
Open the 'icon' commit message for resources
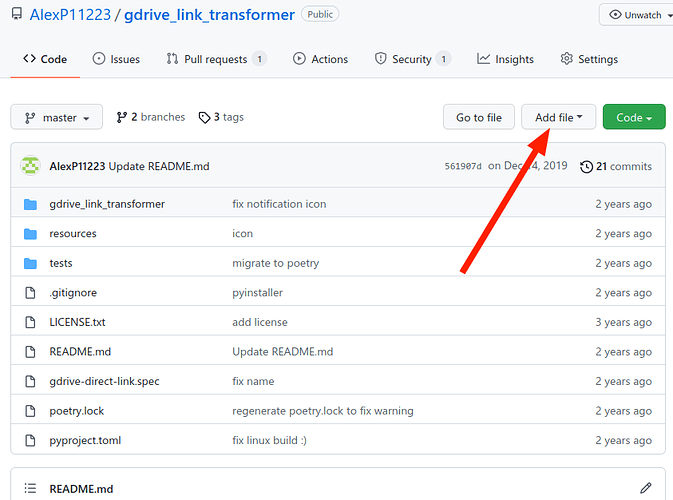243,233
